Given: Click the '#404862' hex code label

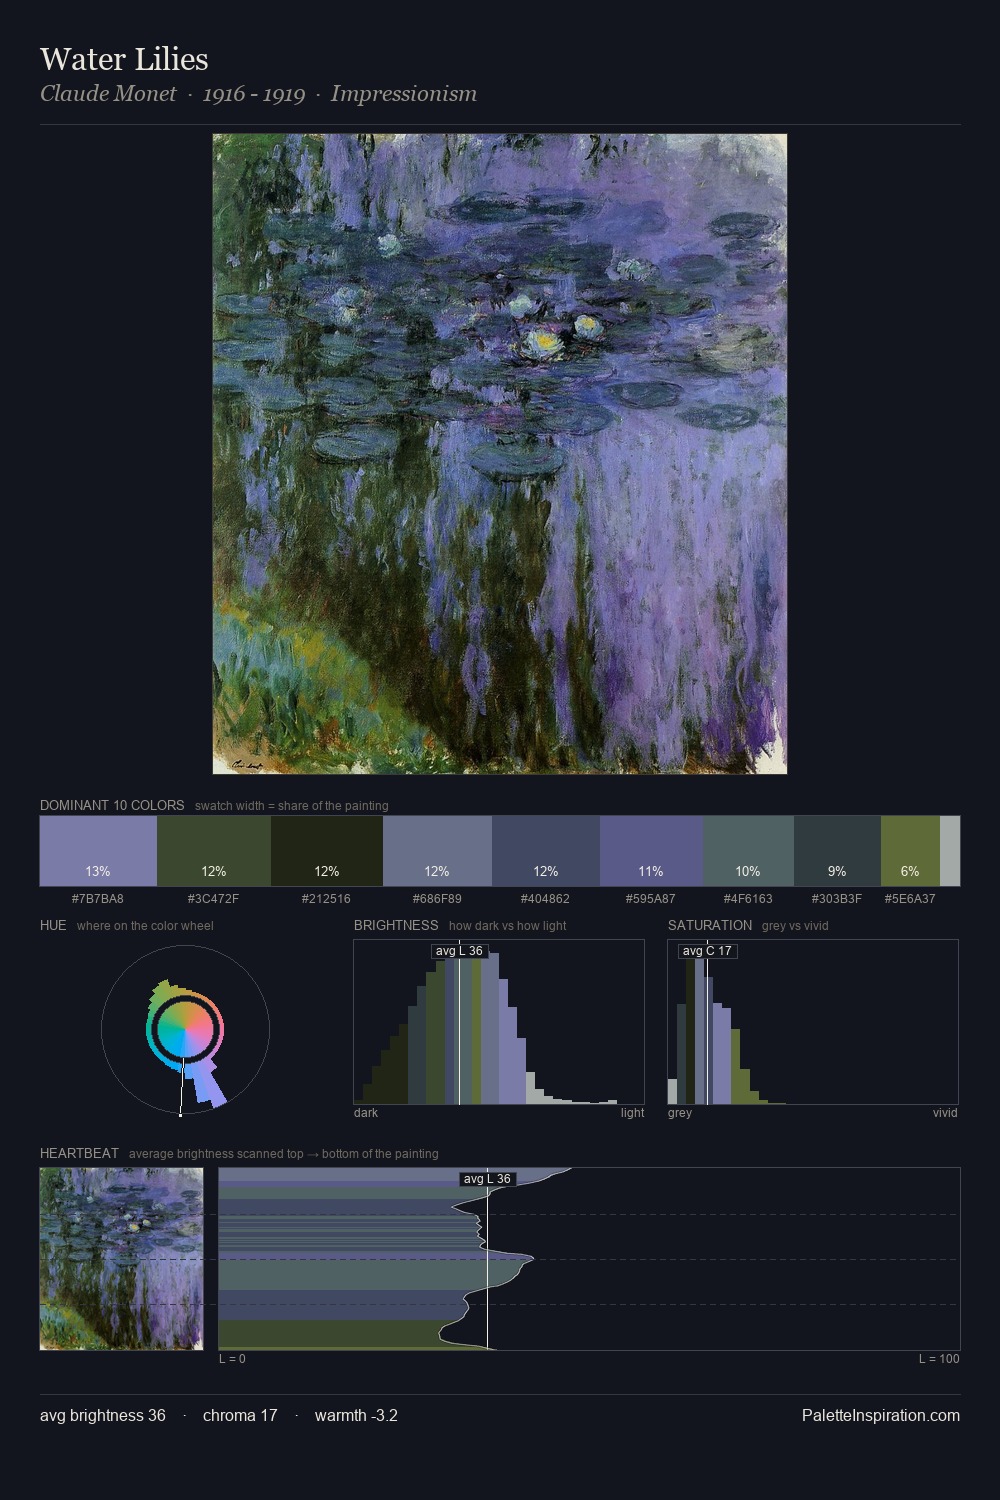Looking at the screenshot, I should point(546,899).
